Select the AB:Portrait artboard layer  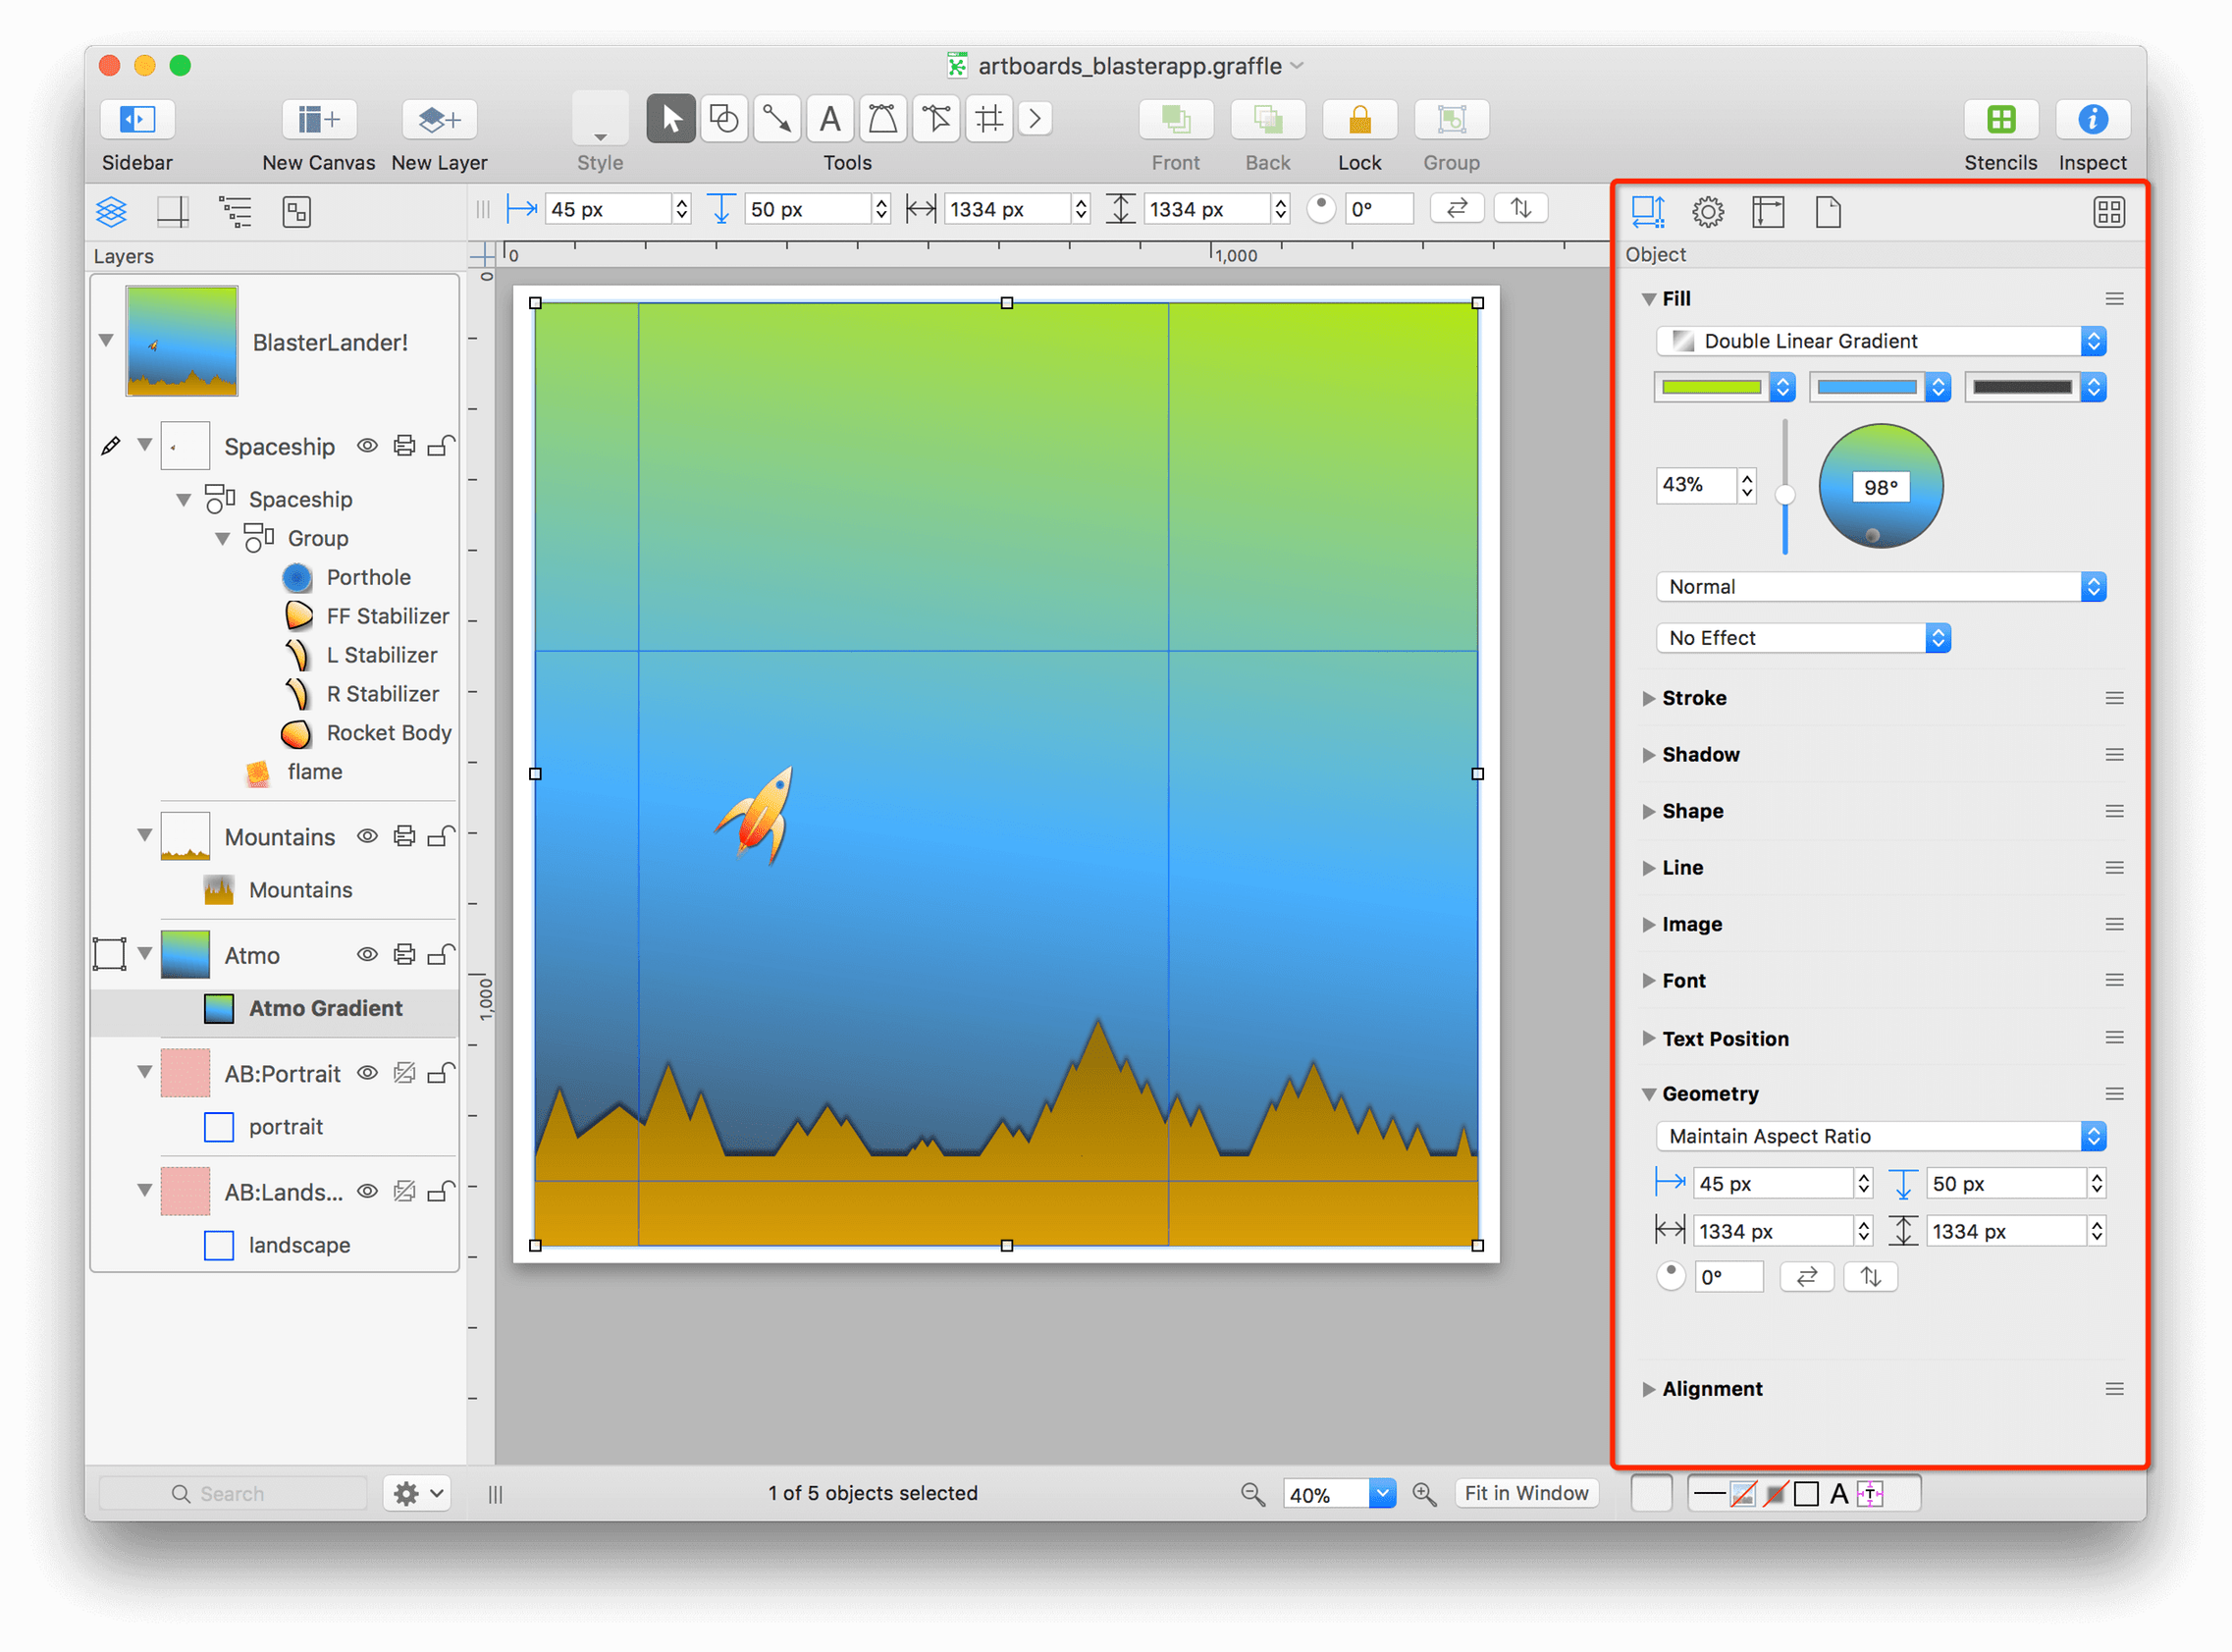(276, 1073)
